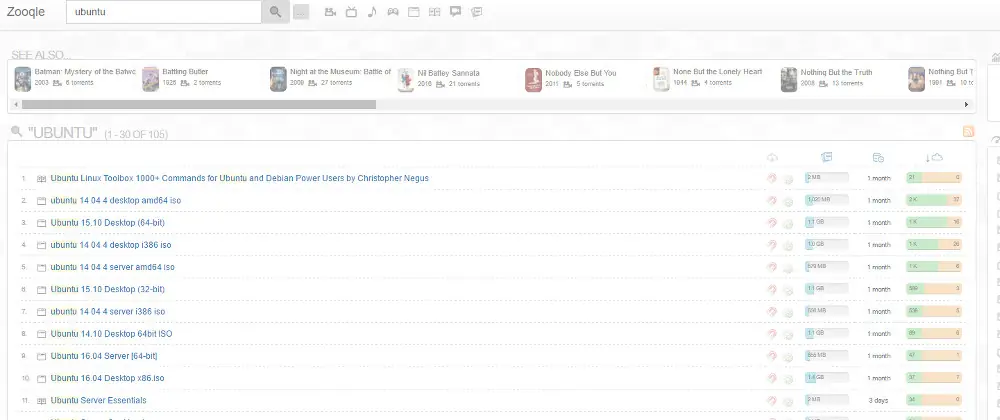Open Ubuntu 14.10 Desktop 64bit ISO link

pyautogui.click(x=112, y=334)
